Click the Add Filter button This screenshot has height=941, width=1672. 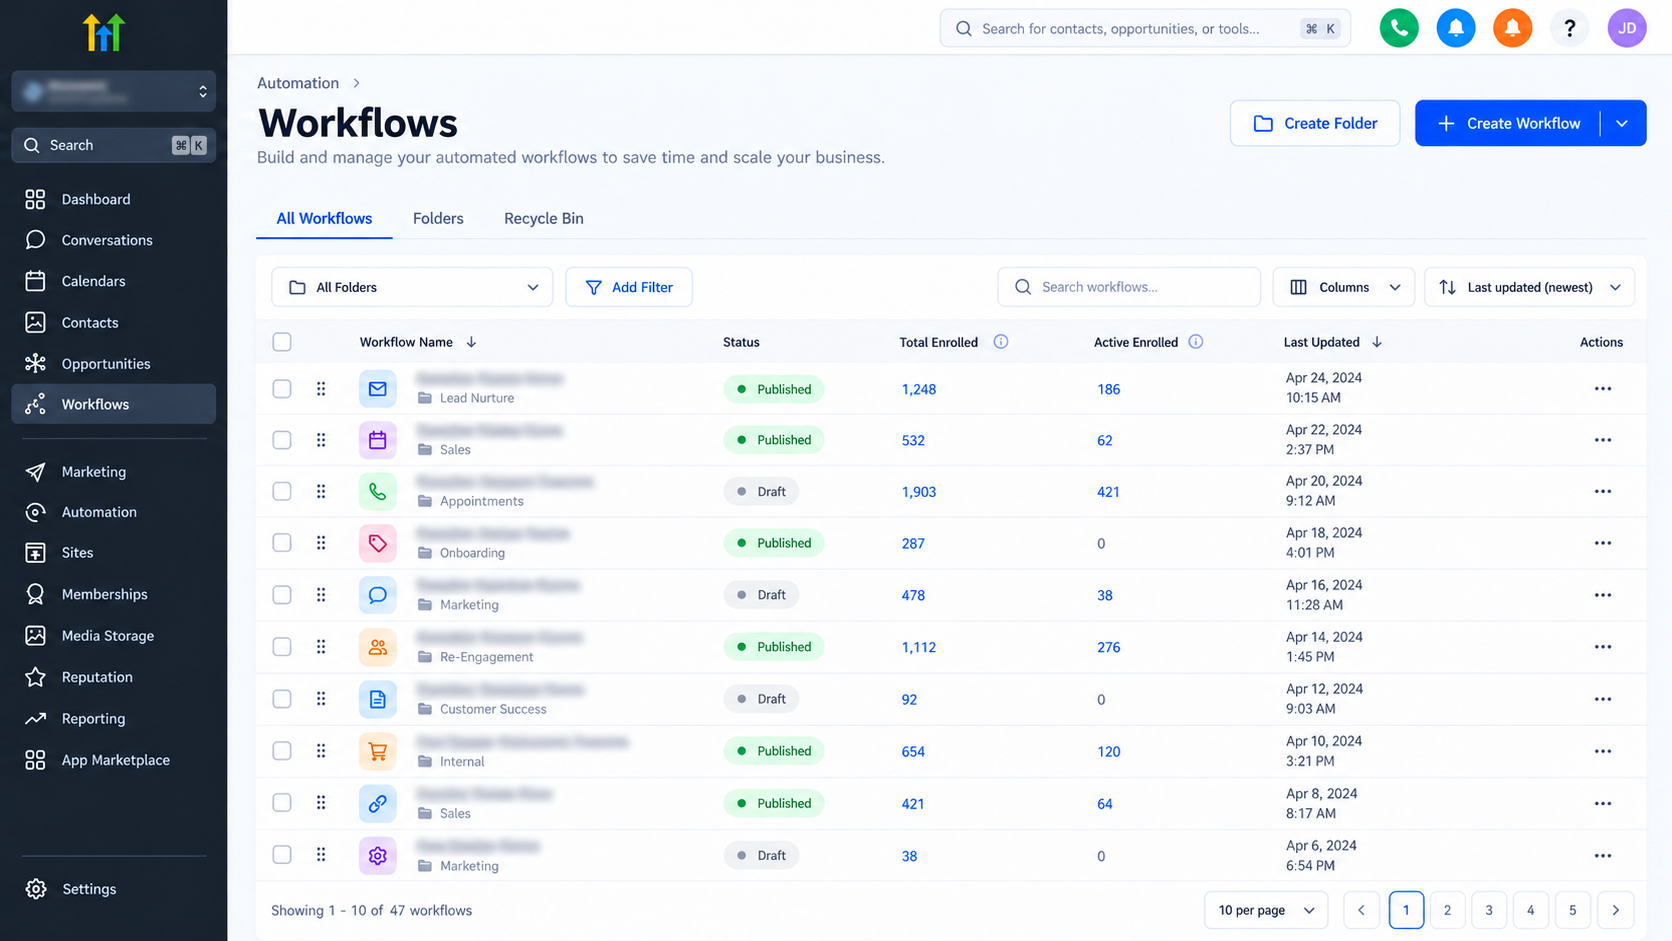629,287
